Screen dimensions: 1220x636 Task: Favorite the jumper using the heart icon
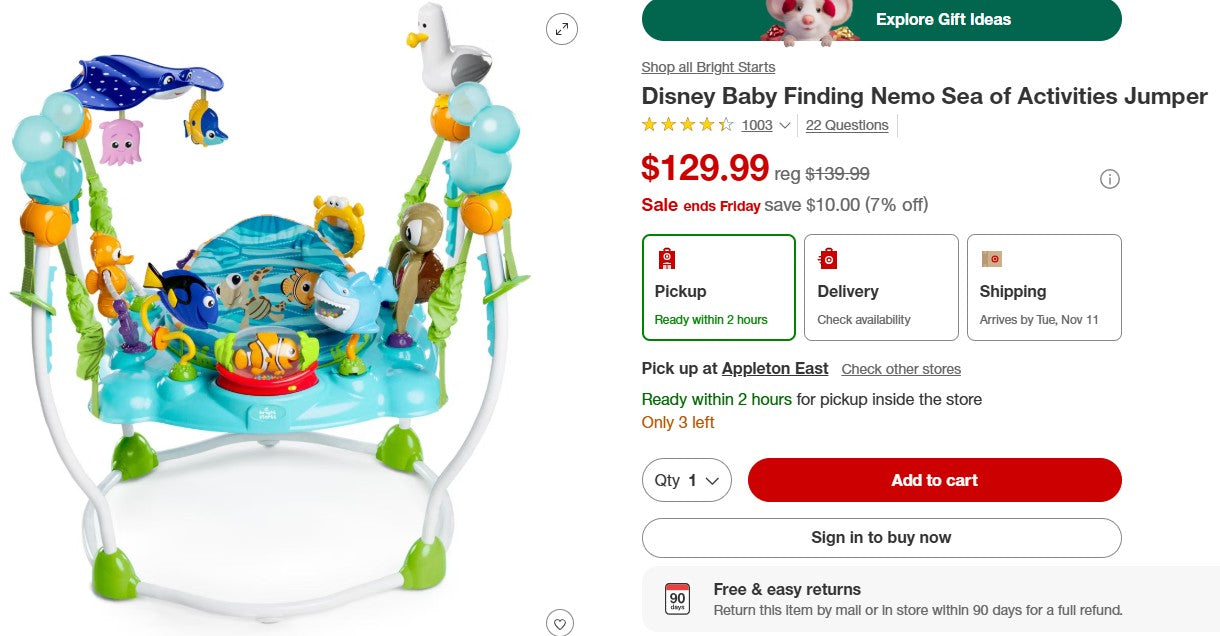pos(560,623)
